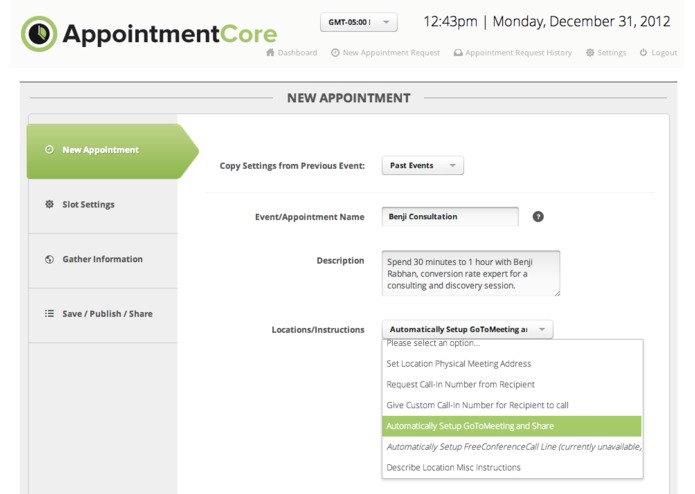
Task: Click the AppointmentCore clock logo icon
Action: 39,34
